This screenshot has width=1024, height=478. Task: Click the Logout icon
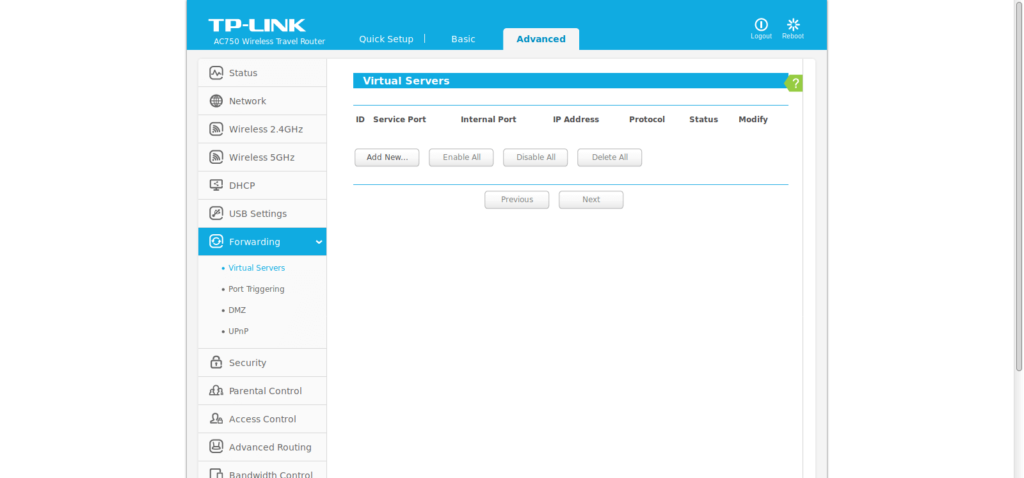[x=761, y=25]
